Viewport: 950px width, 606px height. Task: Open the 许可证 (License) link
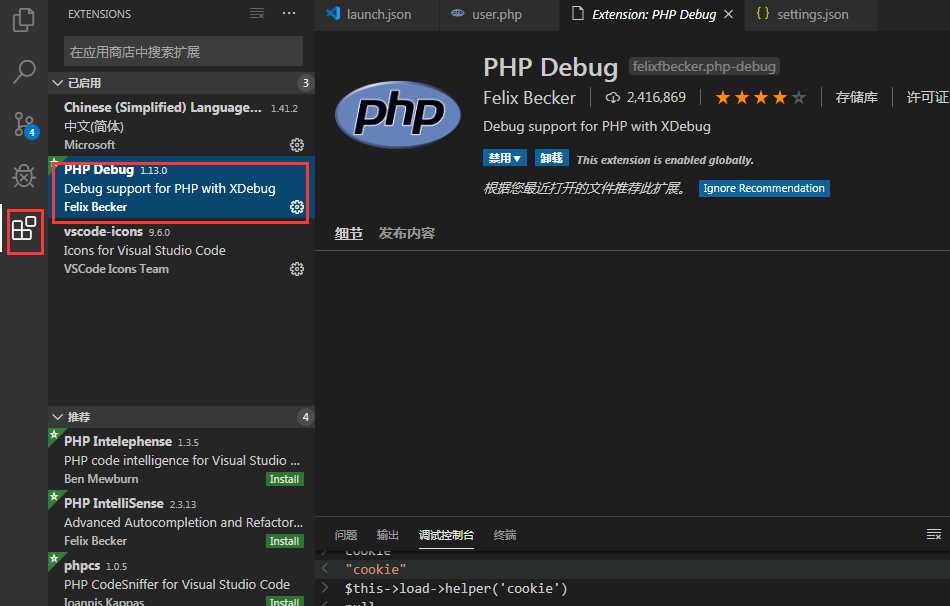coord(928,98)
